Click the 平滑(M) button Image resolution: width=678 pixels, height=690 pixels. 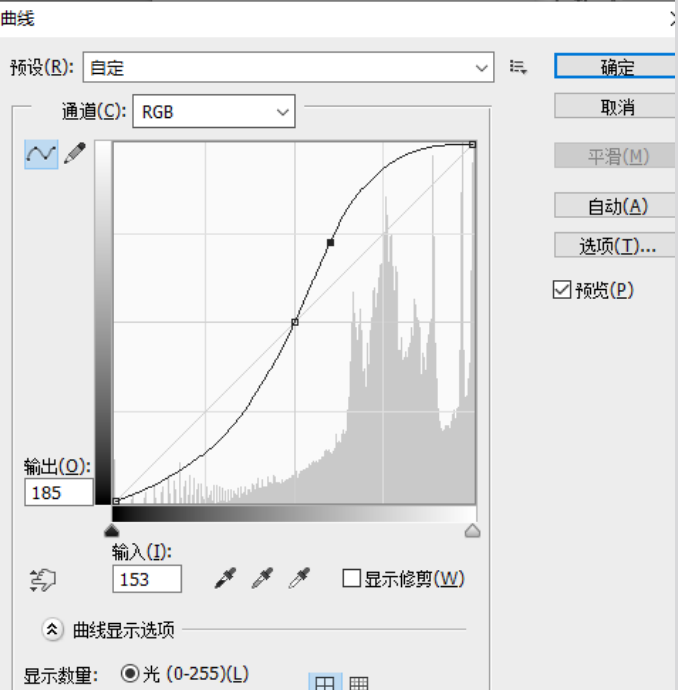[x=615, y=156]
